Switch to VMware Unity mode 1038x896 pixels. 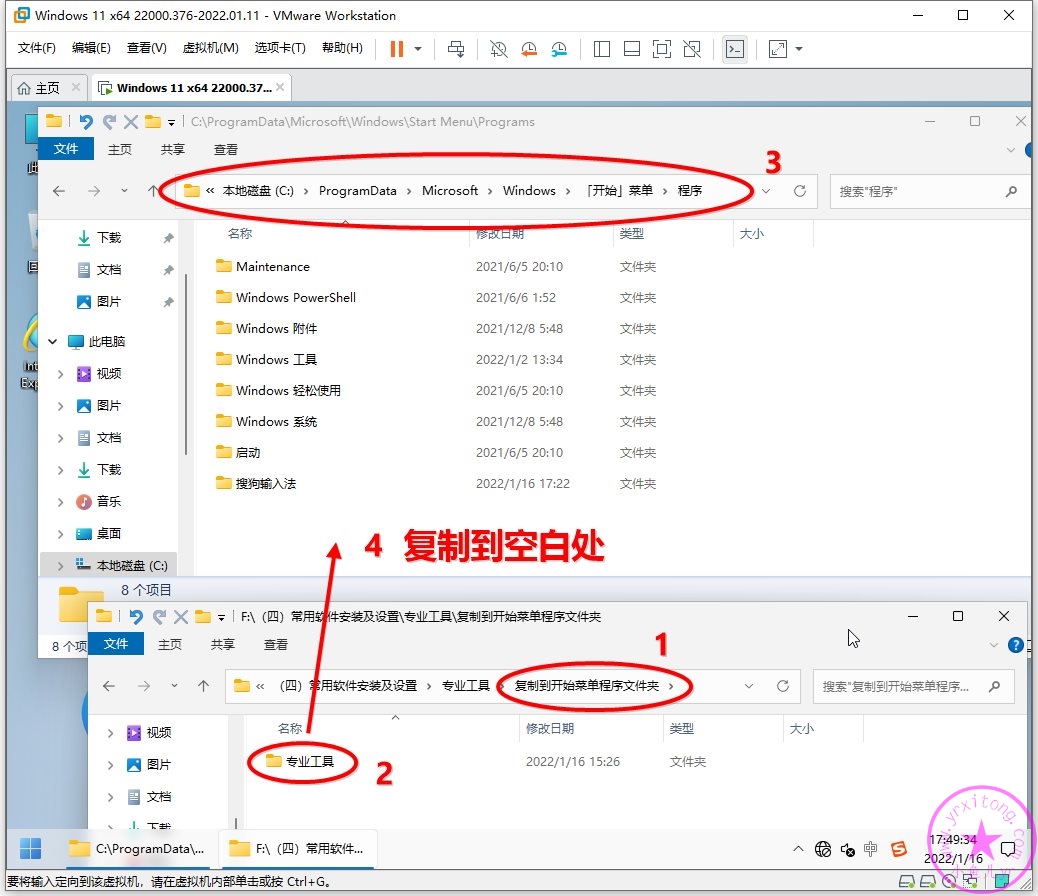692,48
